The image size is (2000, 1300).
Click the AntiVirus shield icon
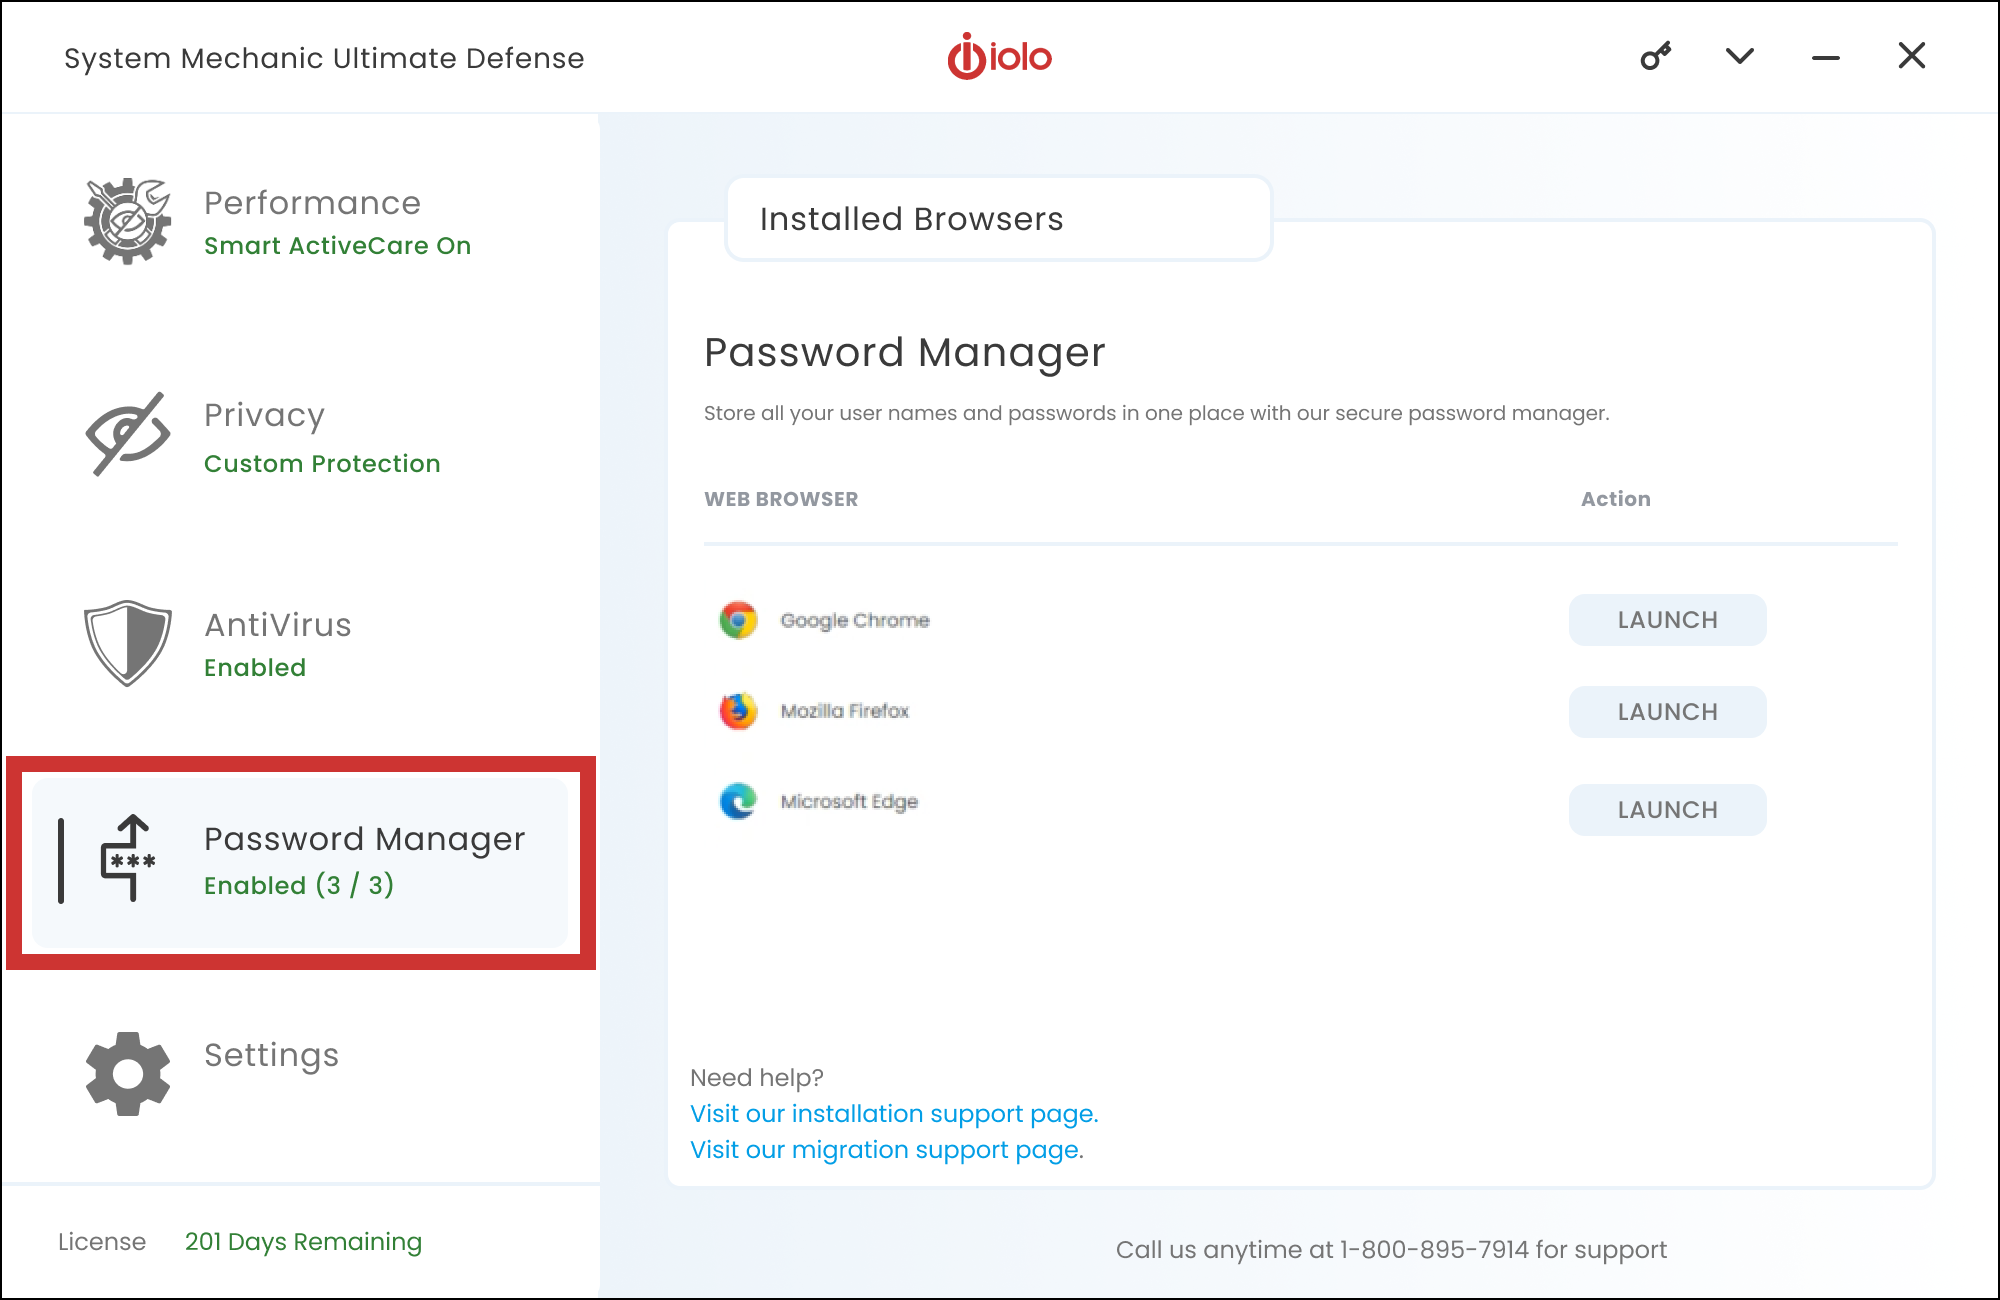[x=128, y=643]
